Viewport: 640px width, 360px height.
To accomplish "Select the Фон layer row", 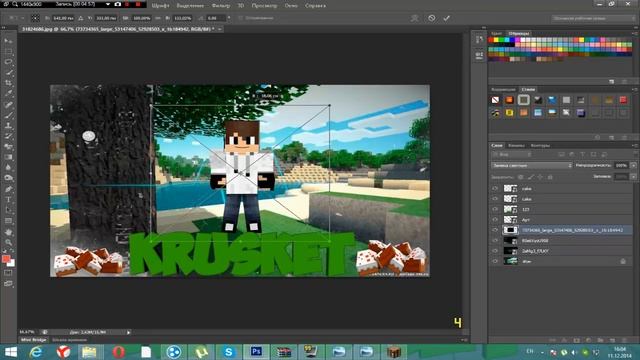I will click(x=561, y=261).
